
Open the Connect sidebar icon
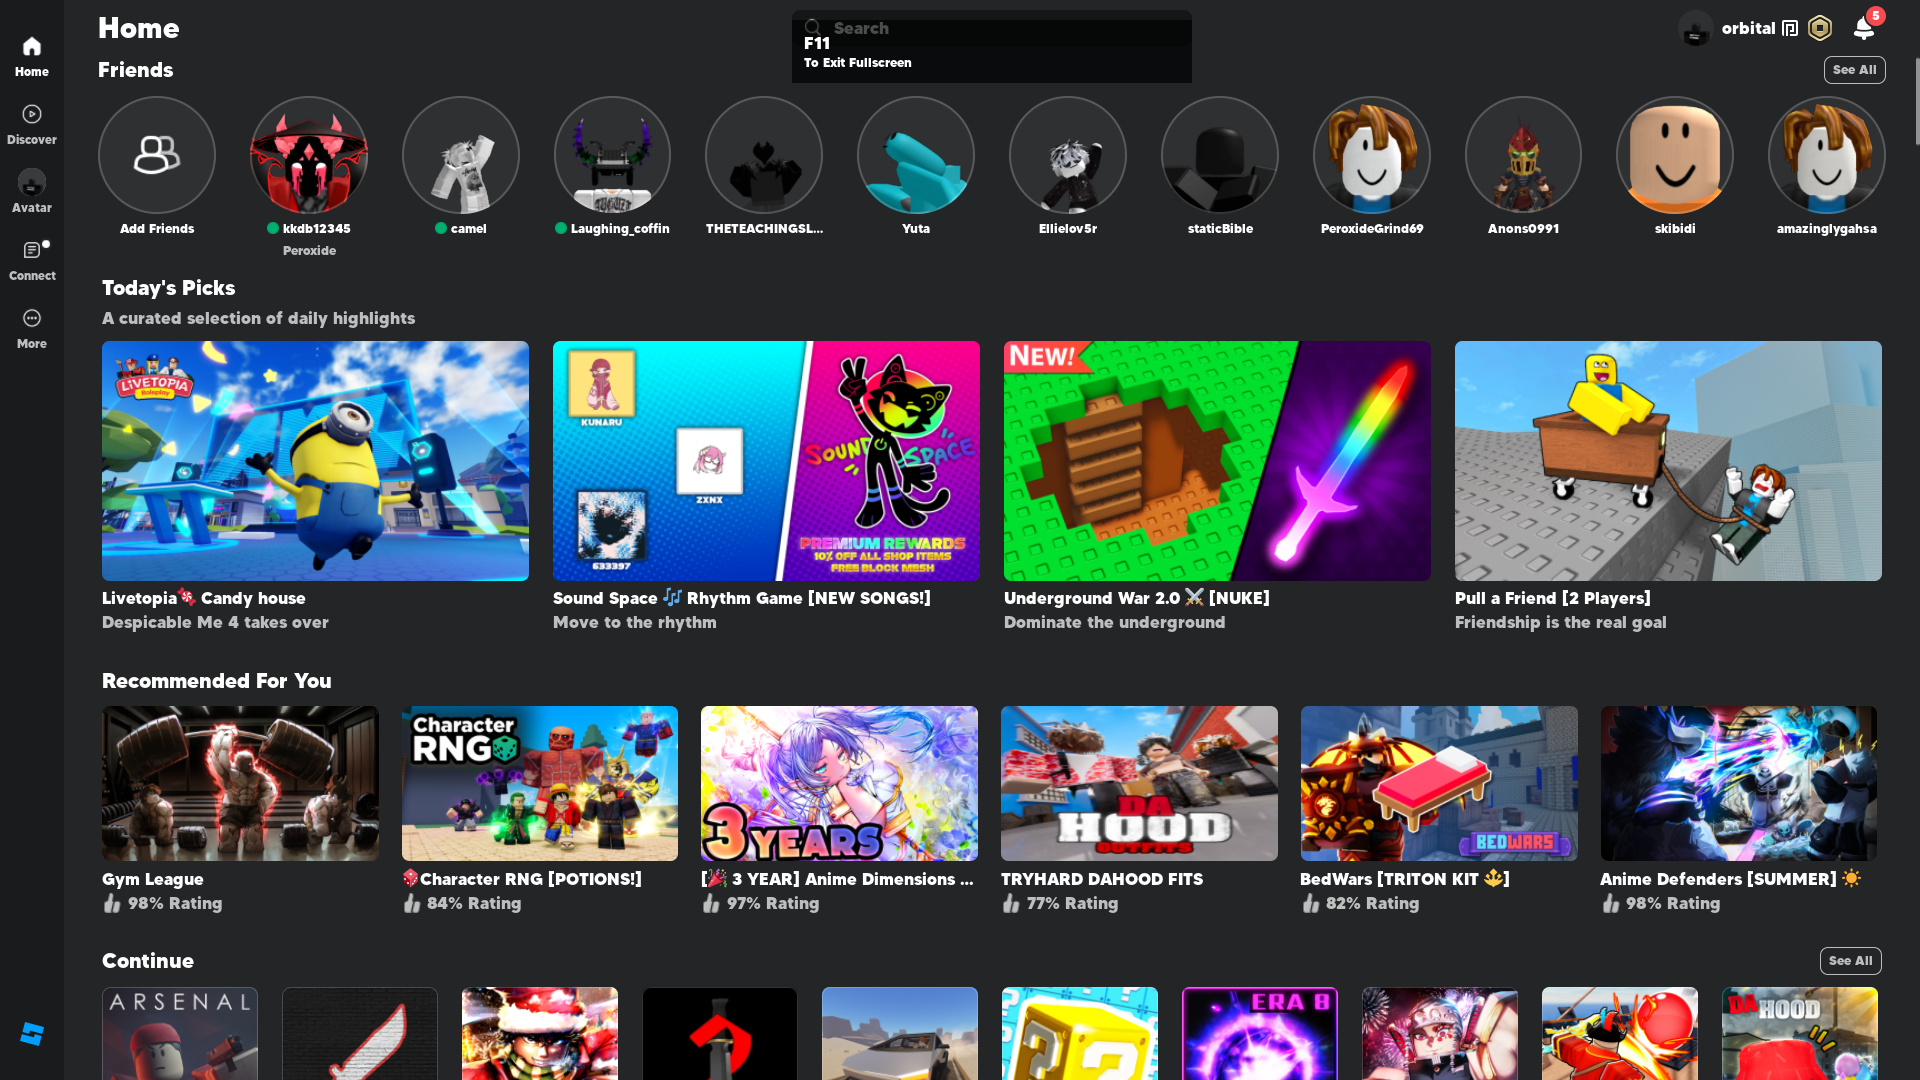[32, 250]
